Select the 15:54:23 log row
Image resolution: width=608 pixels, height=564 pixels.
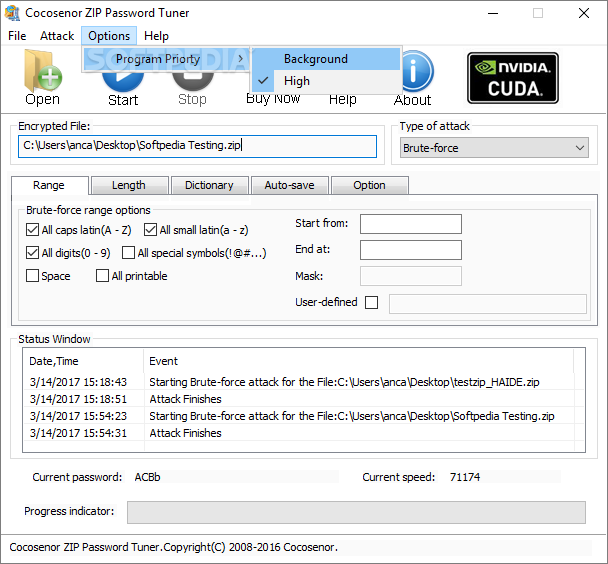pos(302,416)
